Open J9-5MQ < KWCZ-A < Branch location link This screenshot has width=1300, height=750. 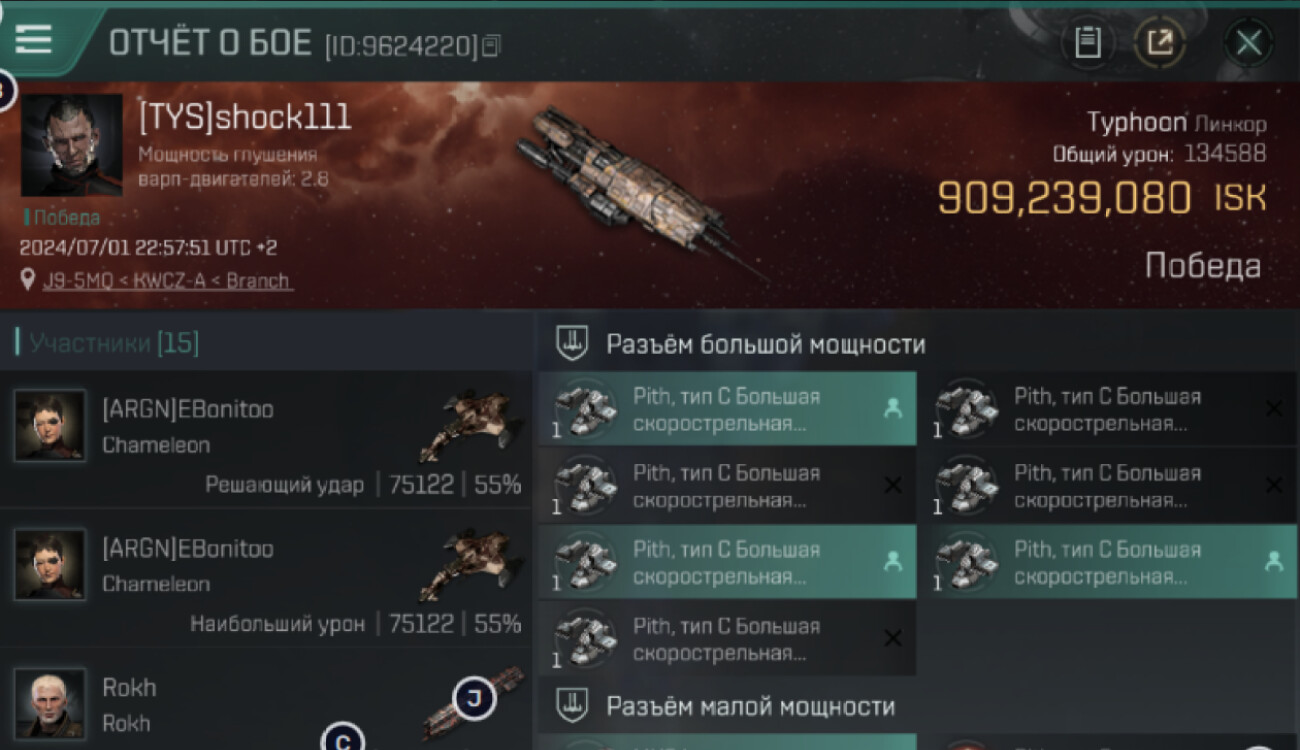[167, 280]
